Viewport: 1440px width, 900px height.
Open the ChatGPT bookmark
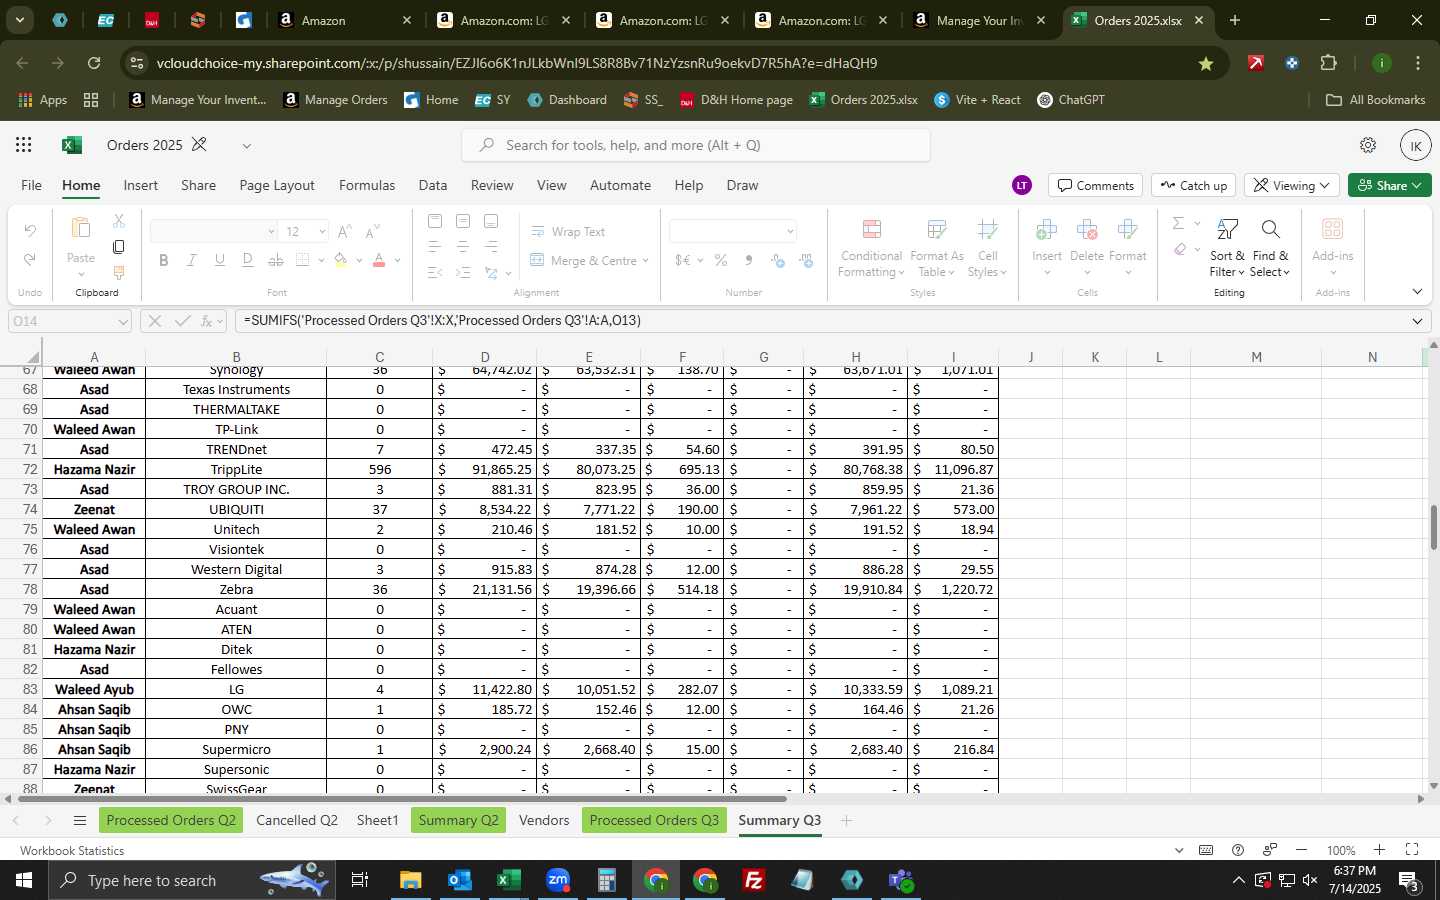click(1071, 100)
